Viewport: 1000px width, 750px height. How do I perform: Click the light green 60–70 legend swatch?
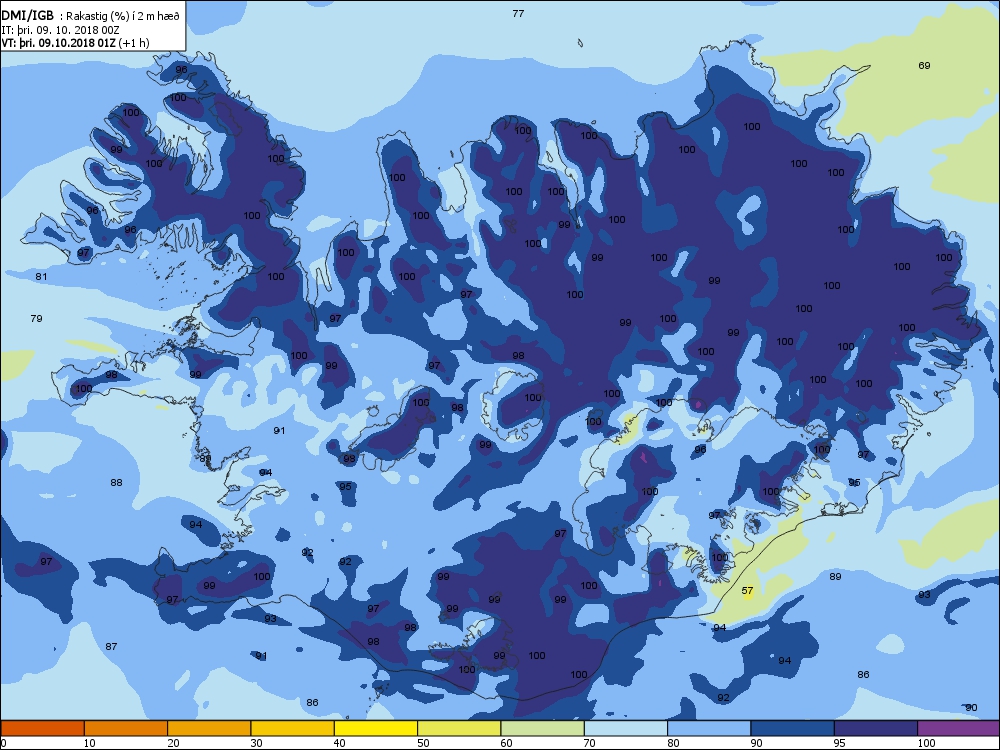[543, 728]
